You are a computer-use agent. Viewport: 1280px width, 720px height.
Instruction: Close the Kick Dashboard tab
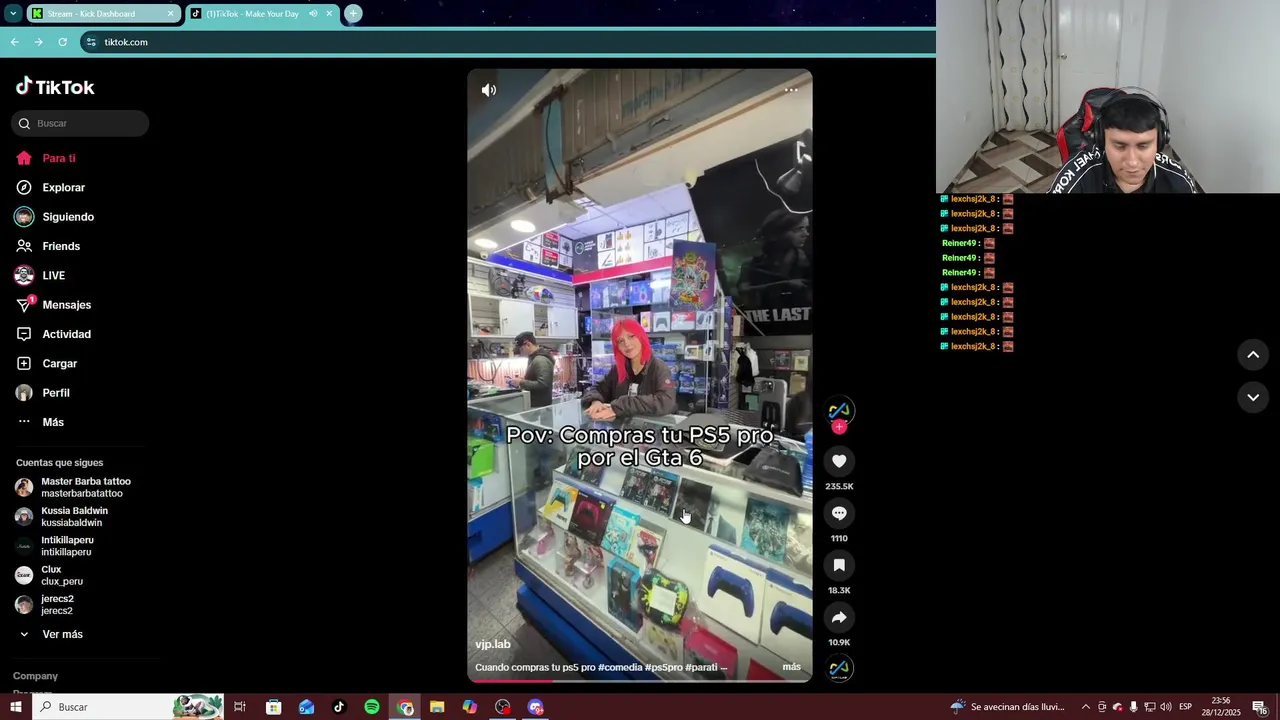click(x=170, y=14)
